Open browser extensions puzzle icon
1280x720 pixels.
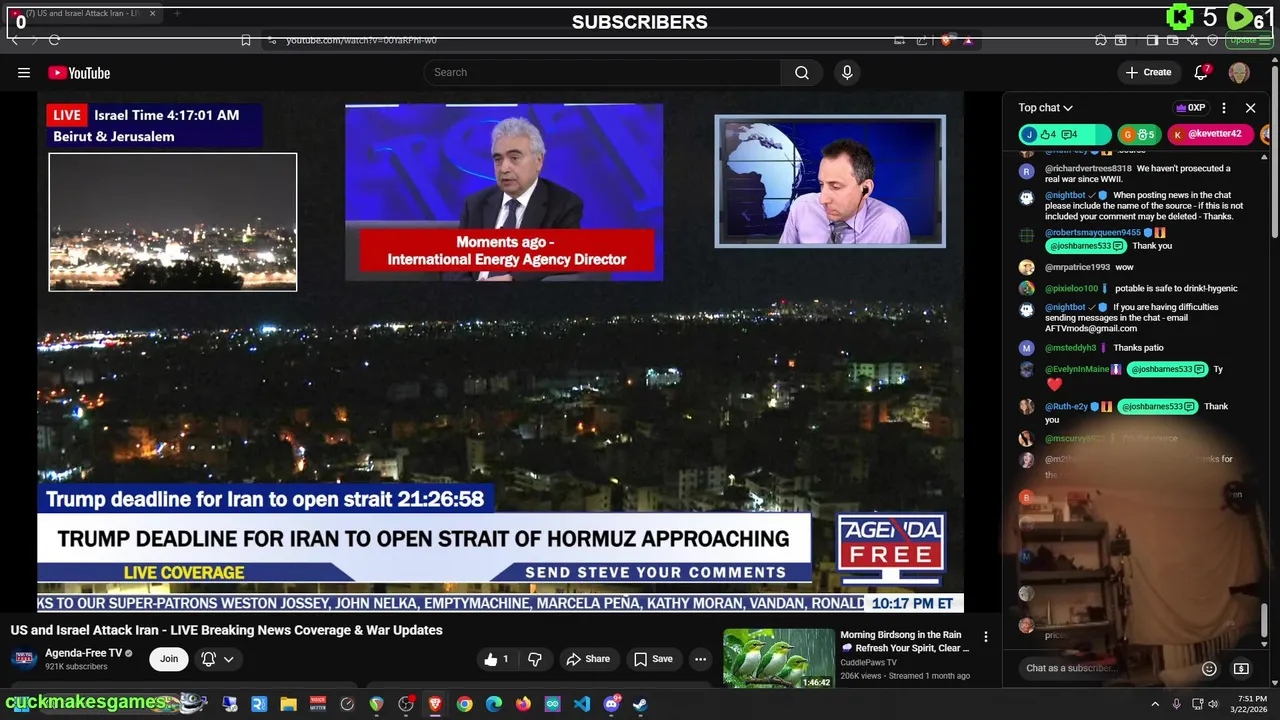(1101, 40)
